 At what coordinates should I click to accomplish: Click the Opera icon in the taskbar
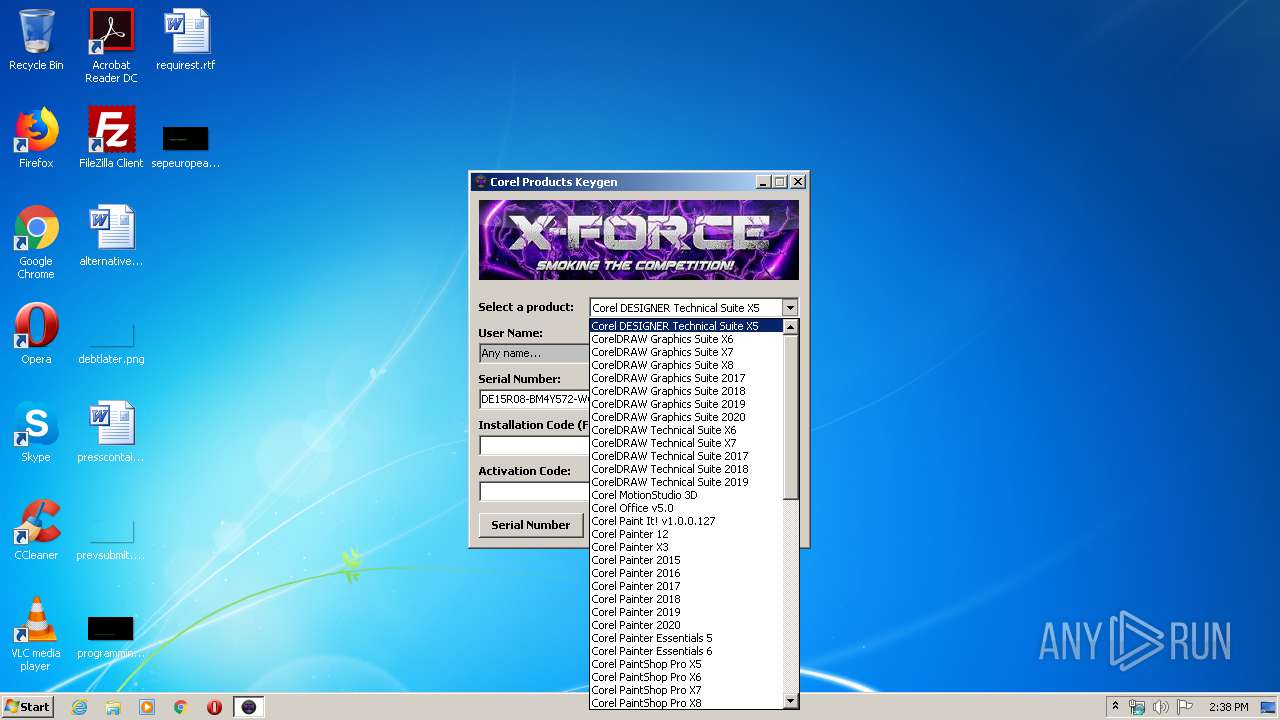(214, 707)
